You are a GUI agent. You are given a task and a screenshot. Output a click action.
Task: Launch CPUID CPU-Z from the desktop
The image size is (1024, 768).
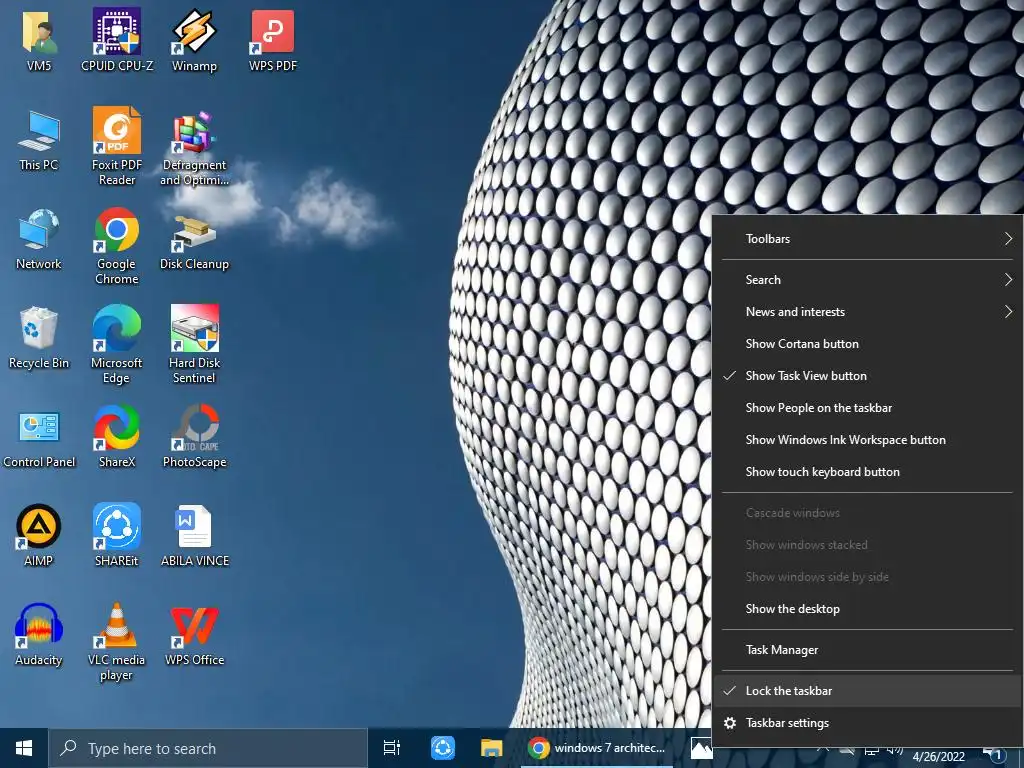pyautogui.click(x=117, y=40)
